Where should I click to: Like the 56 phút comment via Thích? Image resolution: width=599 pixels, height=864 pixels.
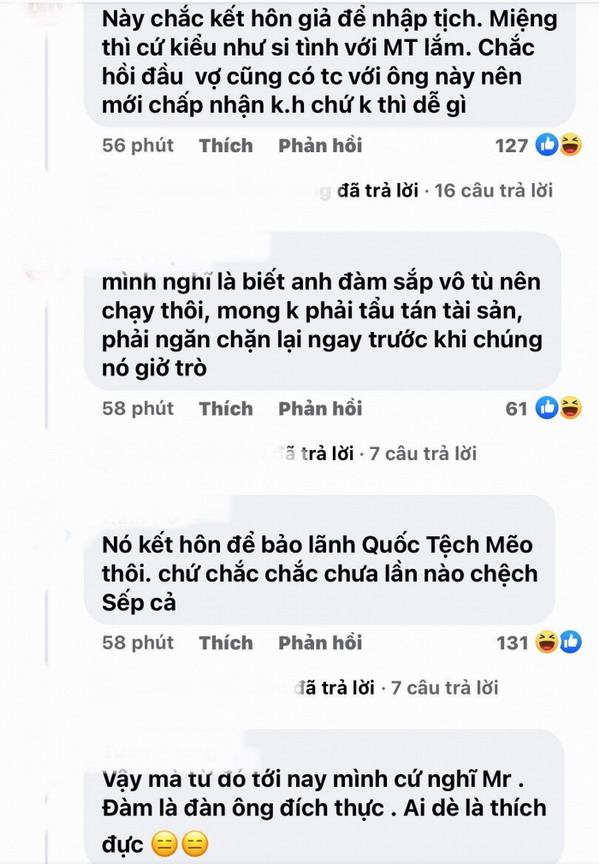click(x=226, y=145)
